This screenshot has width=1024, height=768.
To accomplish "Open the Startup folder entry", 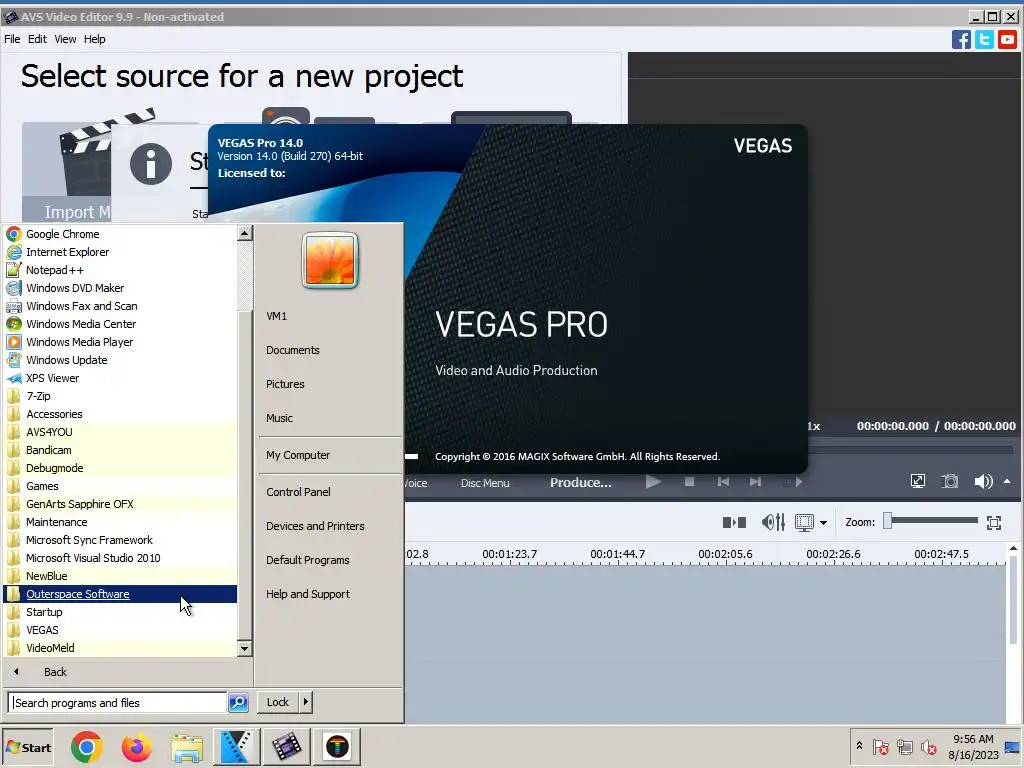I will [x=120, y=612].
